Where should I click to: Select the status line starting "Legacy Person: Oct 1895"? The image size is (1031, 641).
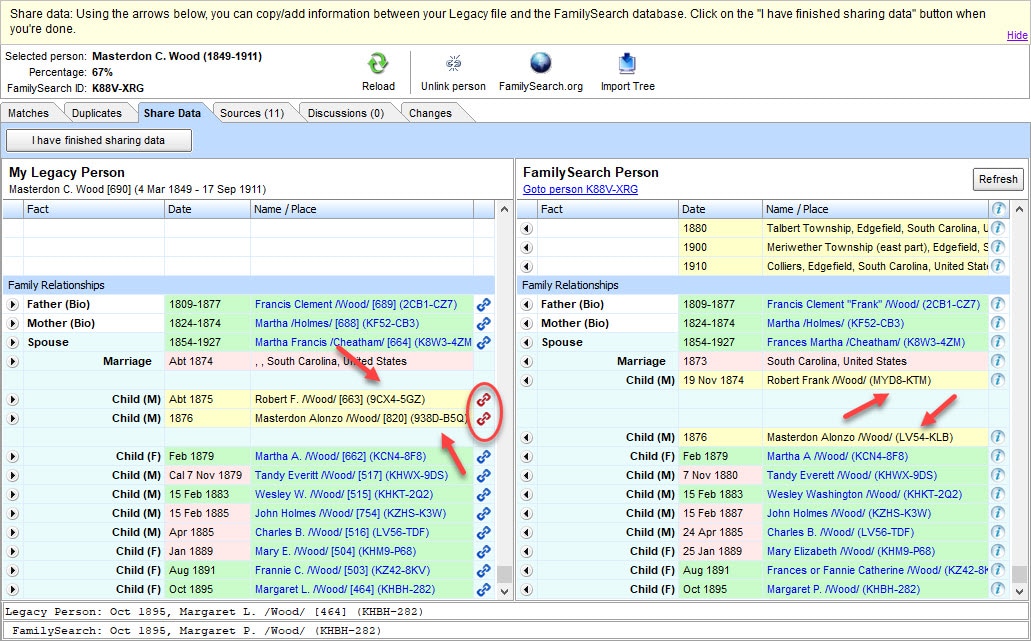pos(514,611)
